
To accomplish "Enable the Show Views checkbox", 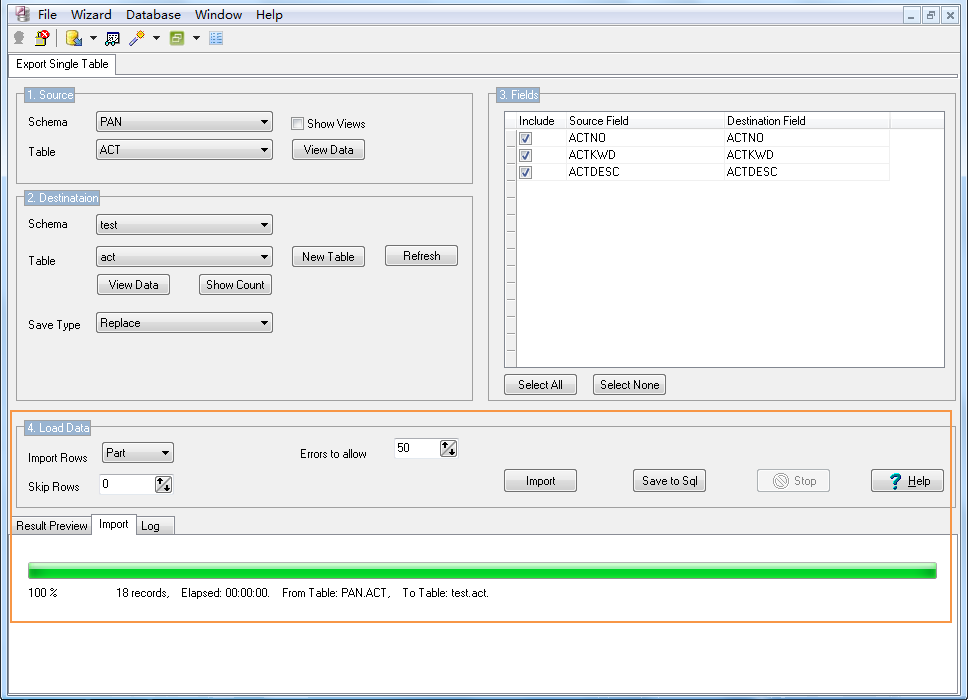I will [x=298, y=123].
